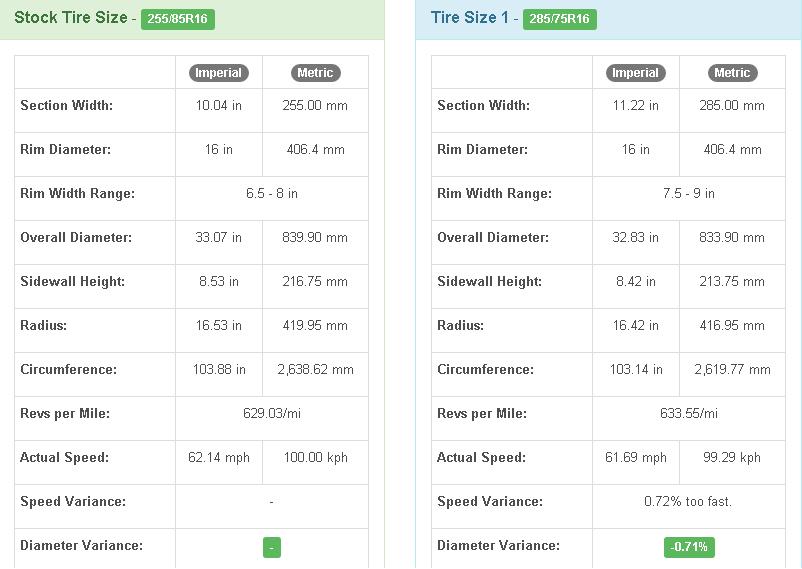802x569 pixels.
Task: Click the 32.83 in overall diameter cell
Action: pyautogui.click(x=635, y=237)
